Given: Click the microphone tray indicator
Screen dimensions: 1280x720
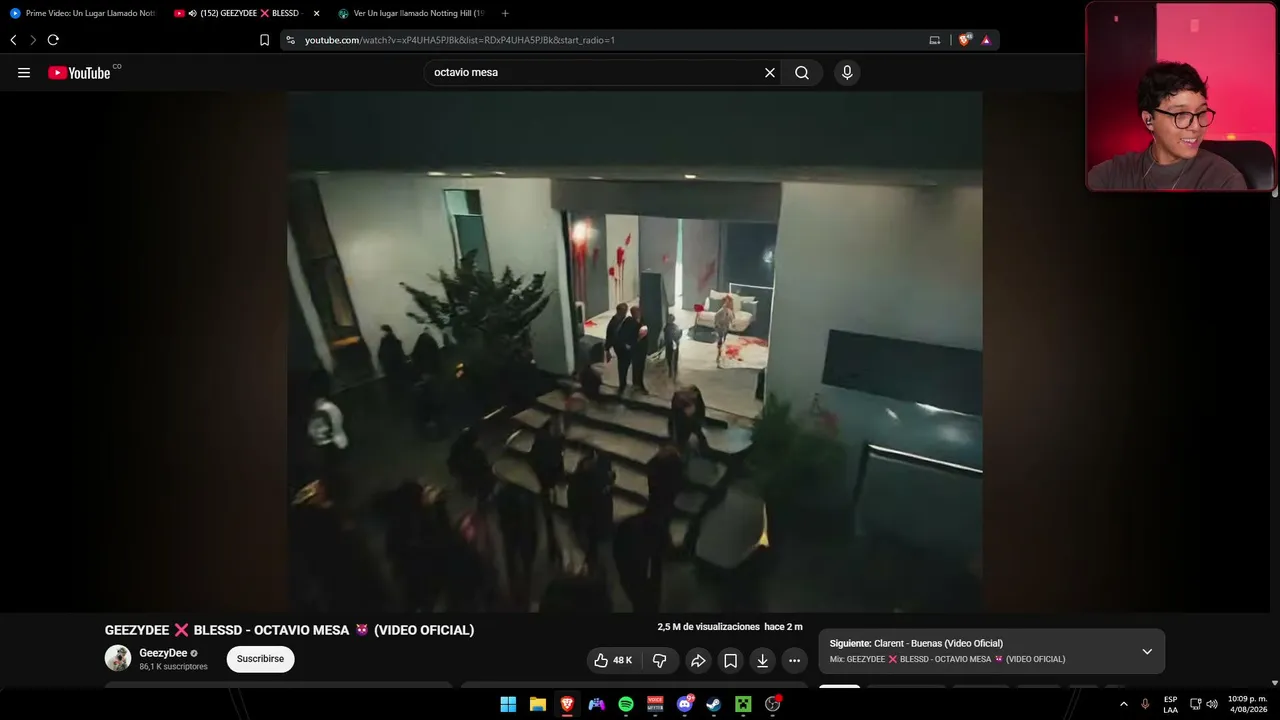Looking at the screenshot, I should [1145, 704].
